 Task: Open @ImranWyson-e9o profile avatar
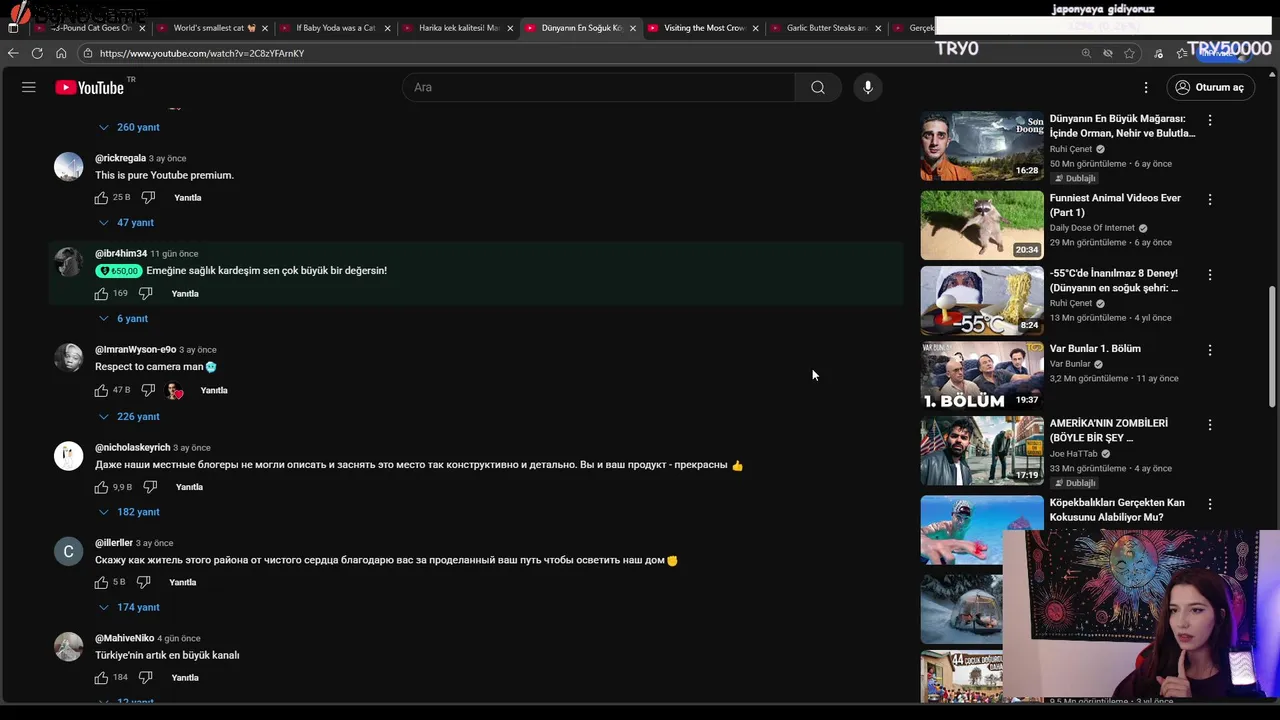click(x=68, y=358)
